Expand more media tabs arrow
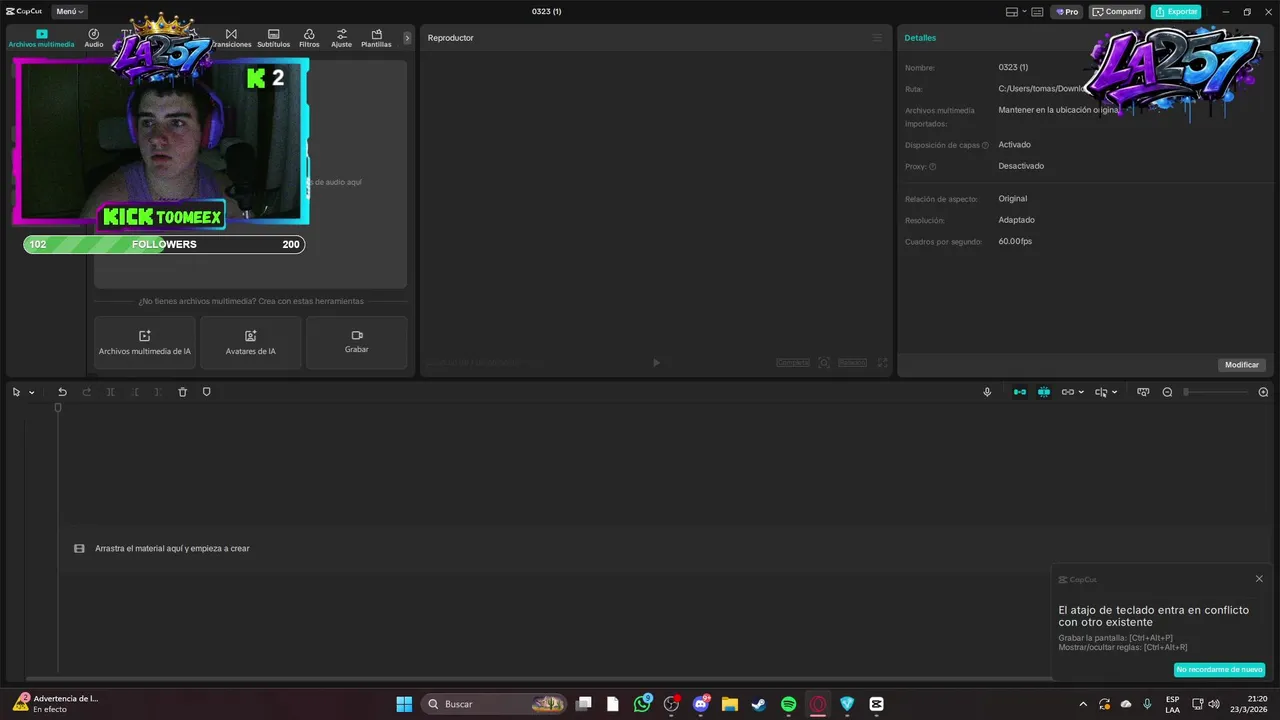The width and height of the screenshot is (1280, 720). tap(407, 38)
